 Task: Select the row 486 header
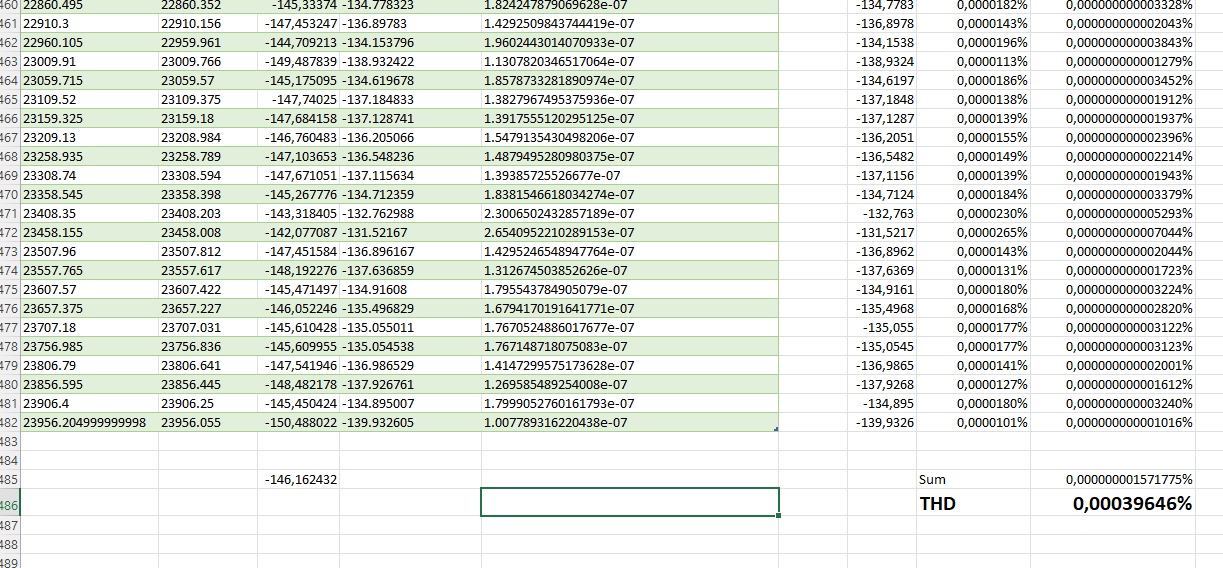tap(9, 503)
